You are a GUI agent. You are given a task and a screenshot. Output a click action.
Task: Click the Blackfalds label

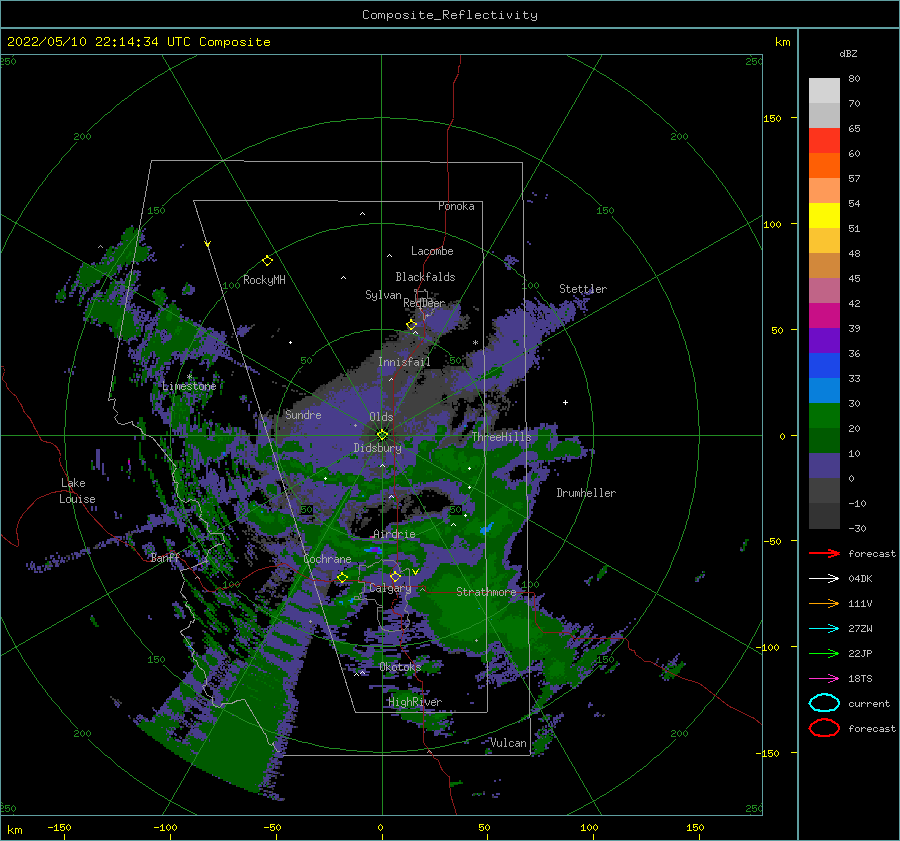425,277
